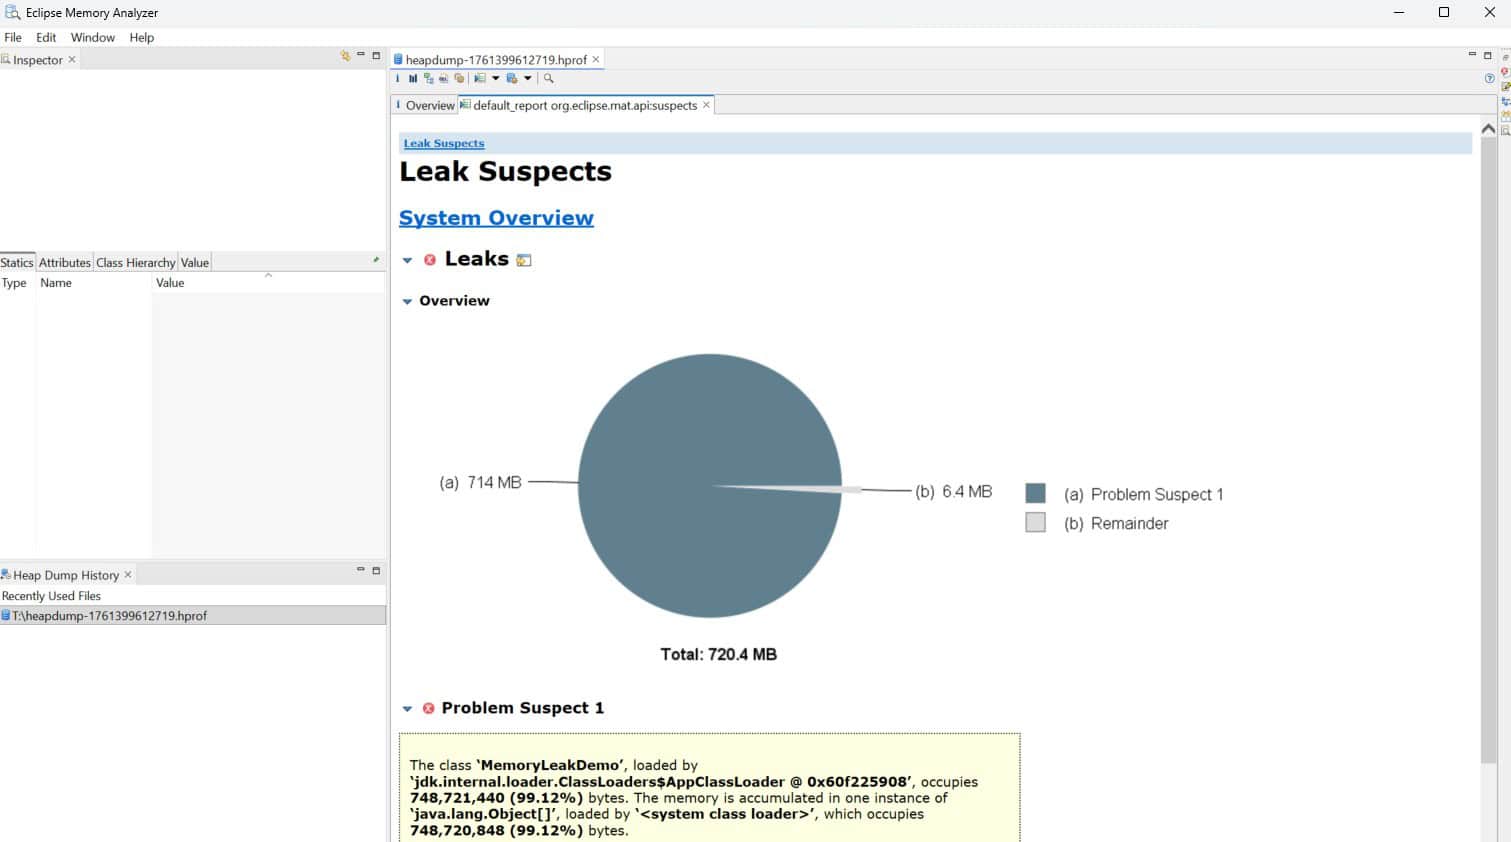Click the small chart icon beside Leaks heading

(x=524, y=259)
